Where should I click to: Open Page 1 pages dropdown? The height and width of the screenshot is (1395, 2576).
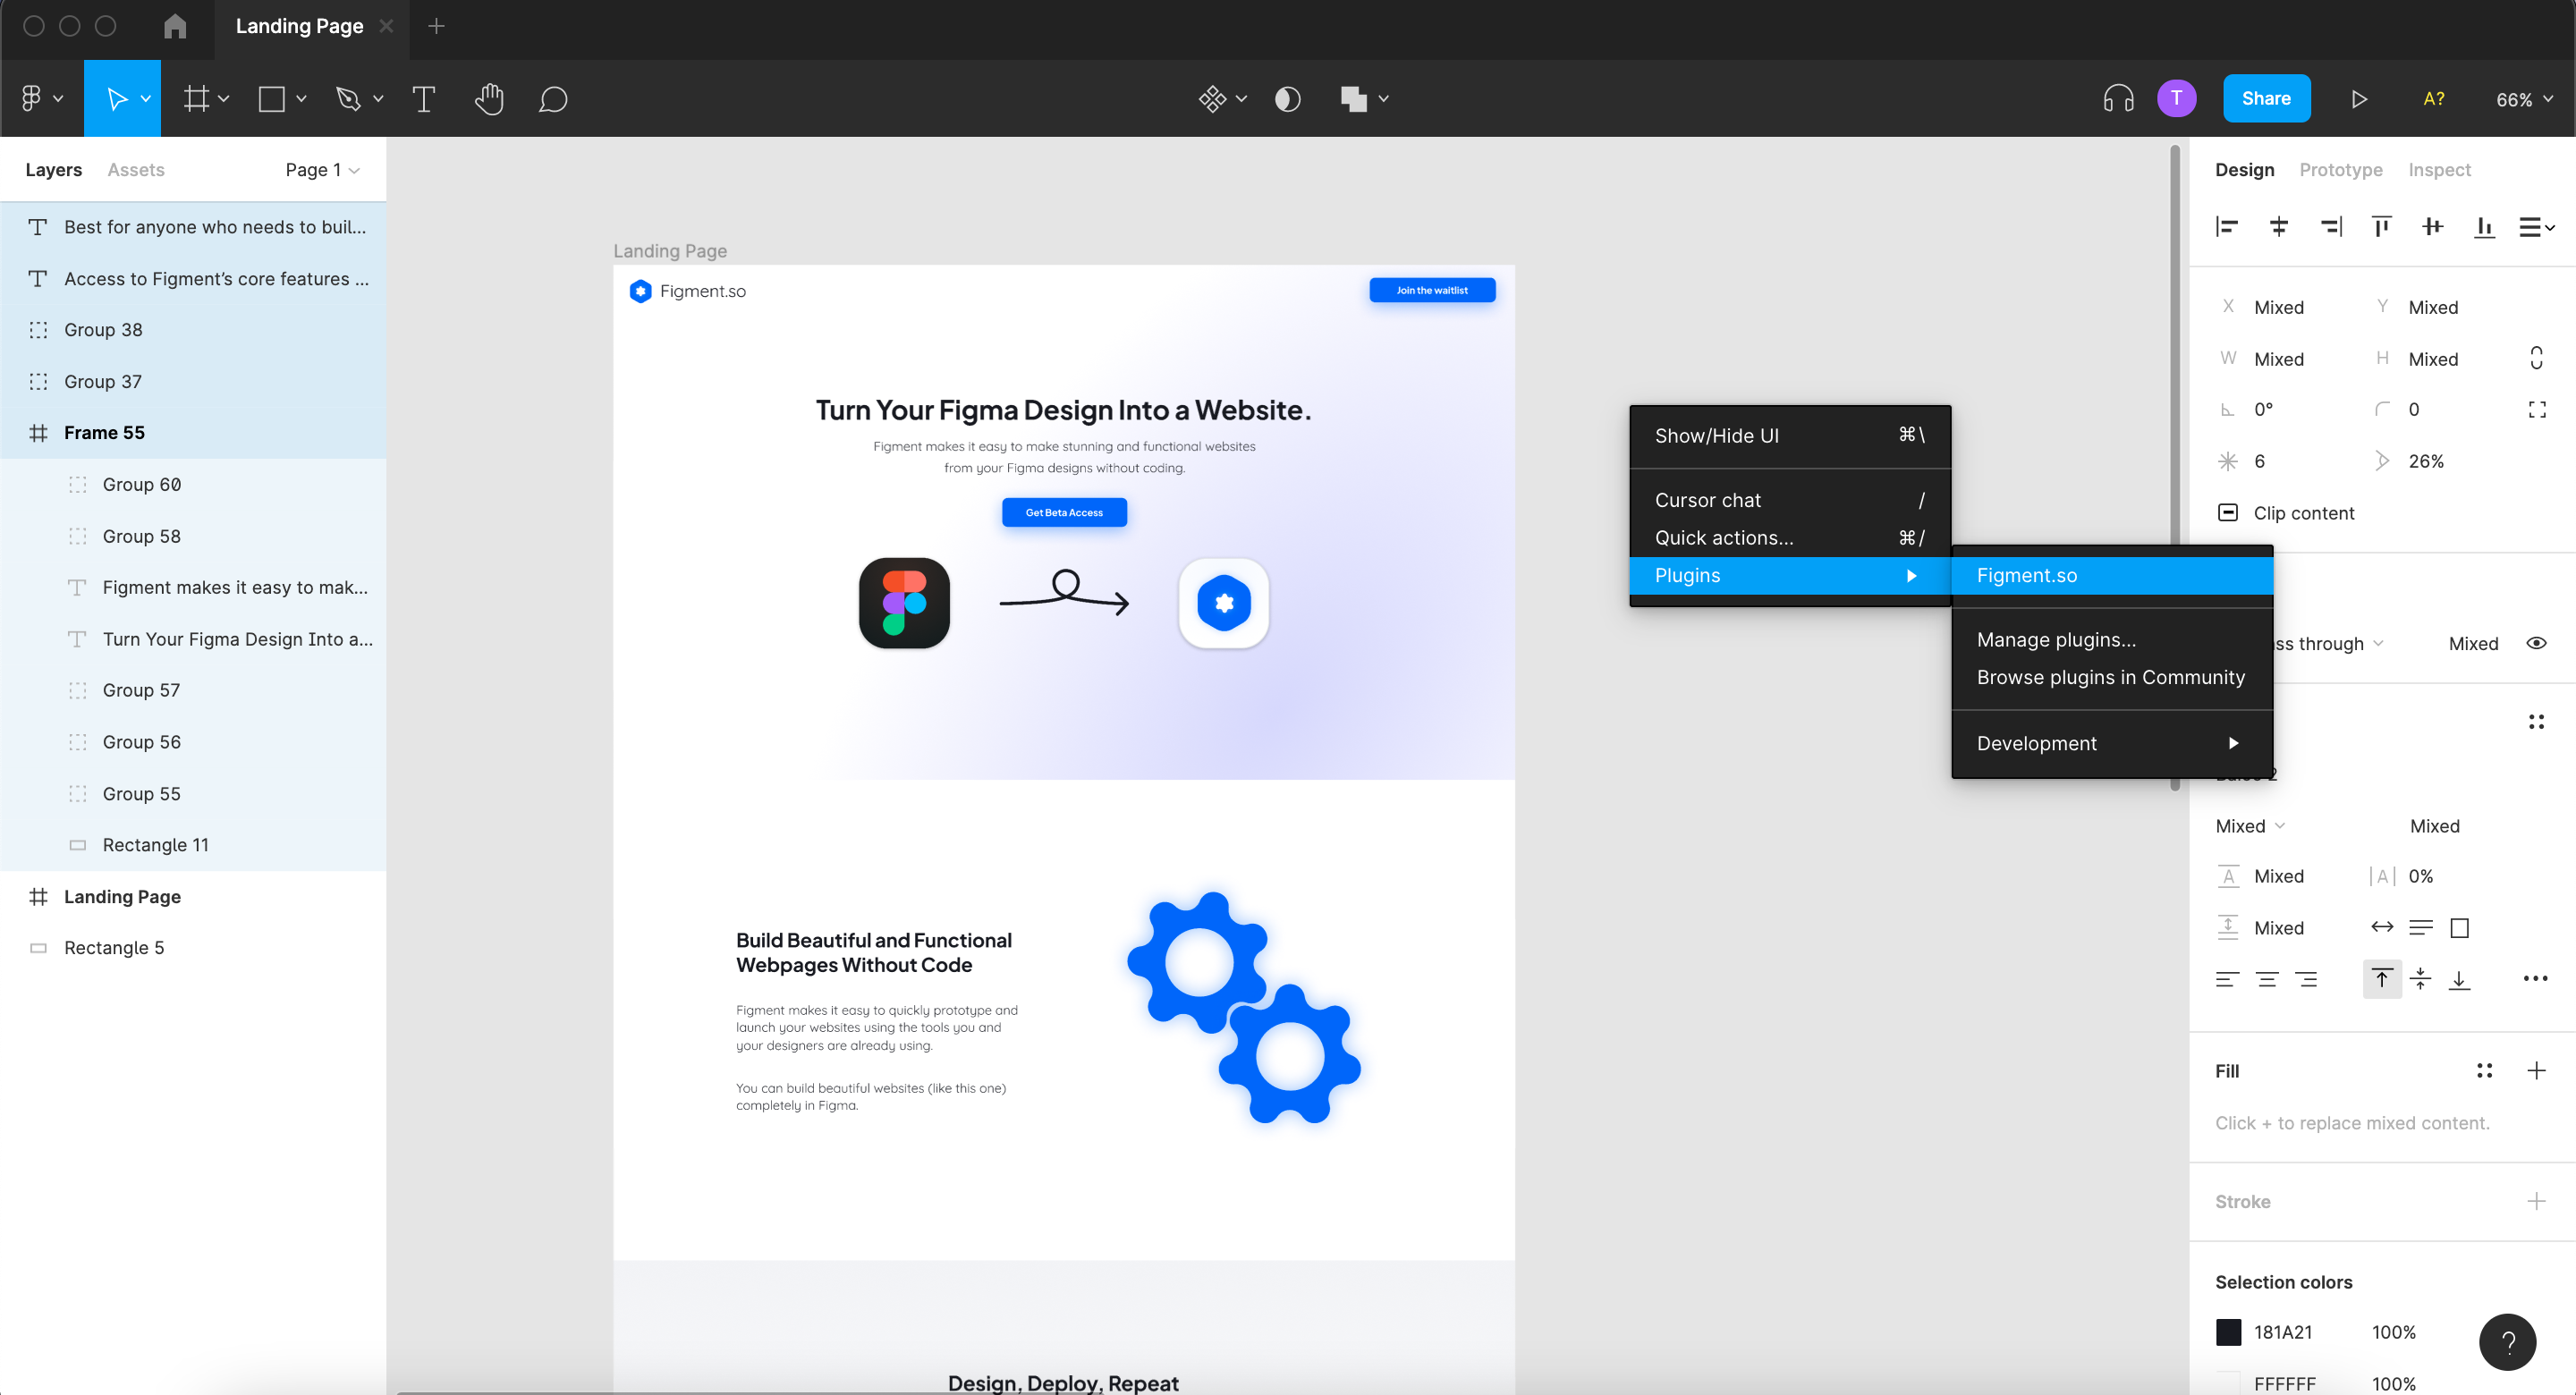pyautogui.click(x=322, y=169)
